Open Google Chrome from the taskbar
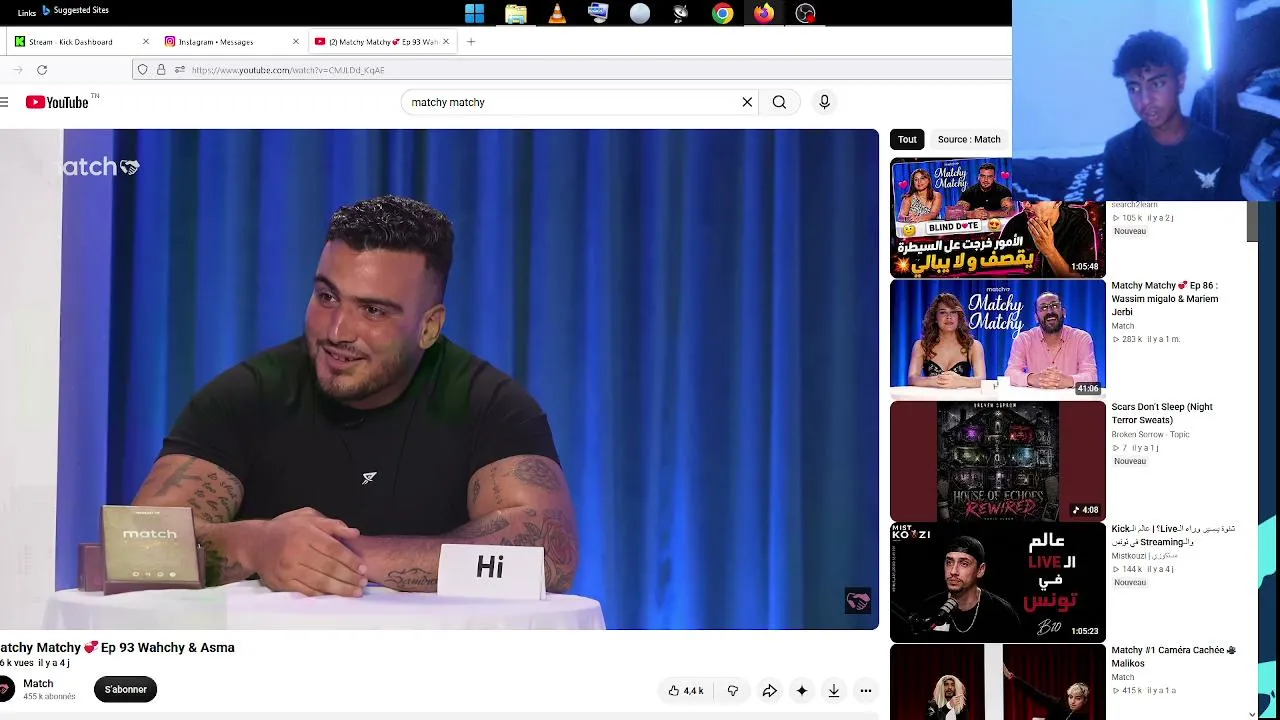Image resolution: width=1280 pixels, height=720 pixels. [722, 13]
